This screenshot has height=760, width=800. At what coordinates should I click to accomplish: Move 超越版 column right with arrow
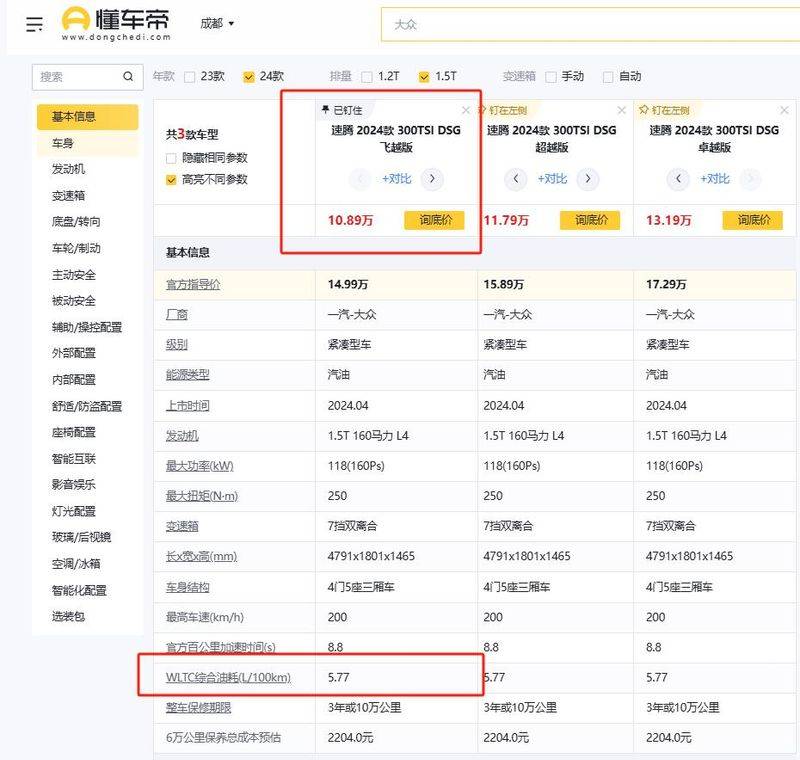tap(588, 179)
